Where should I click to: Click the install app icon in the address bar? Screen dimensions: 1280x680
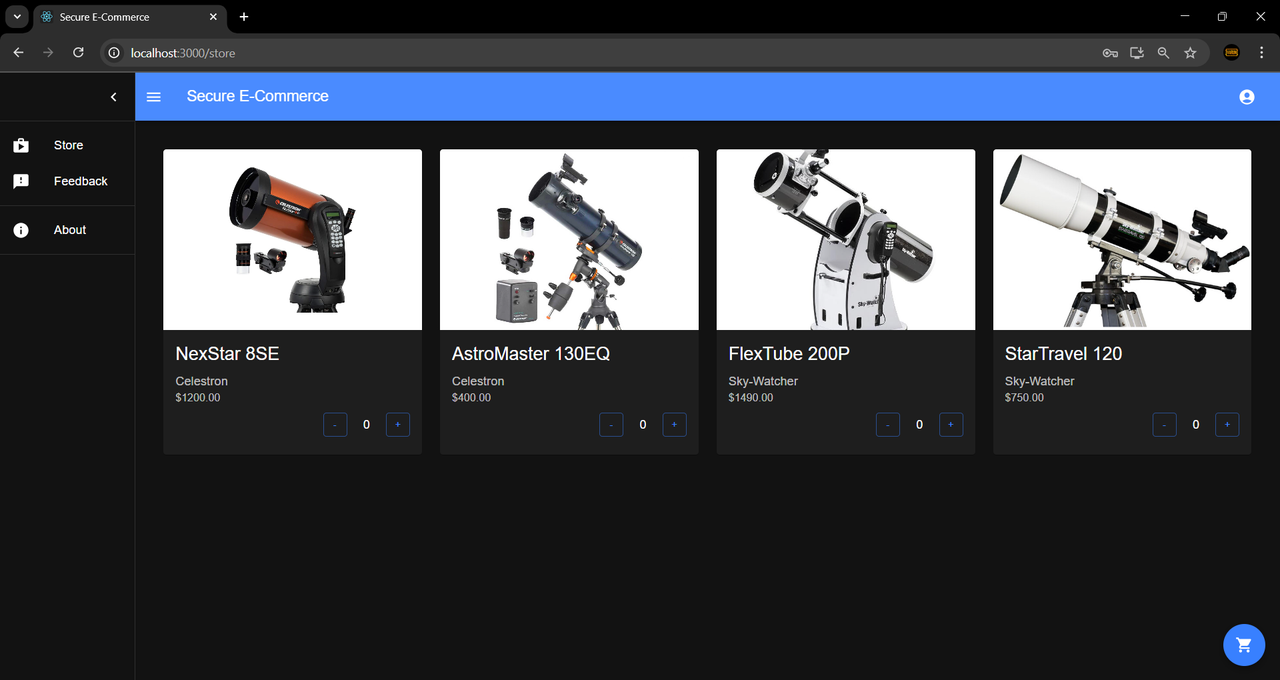1137,53
